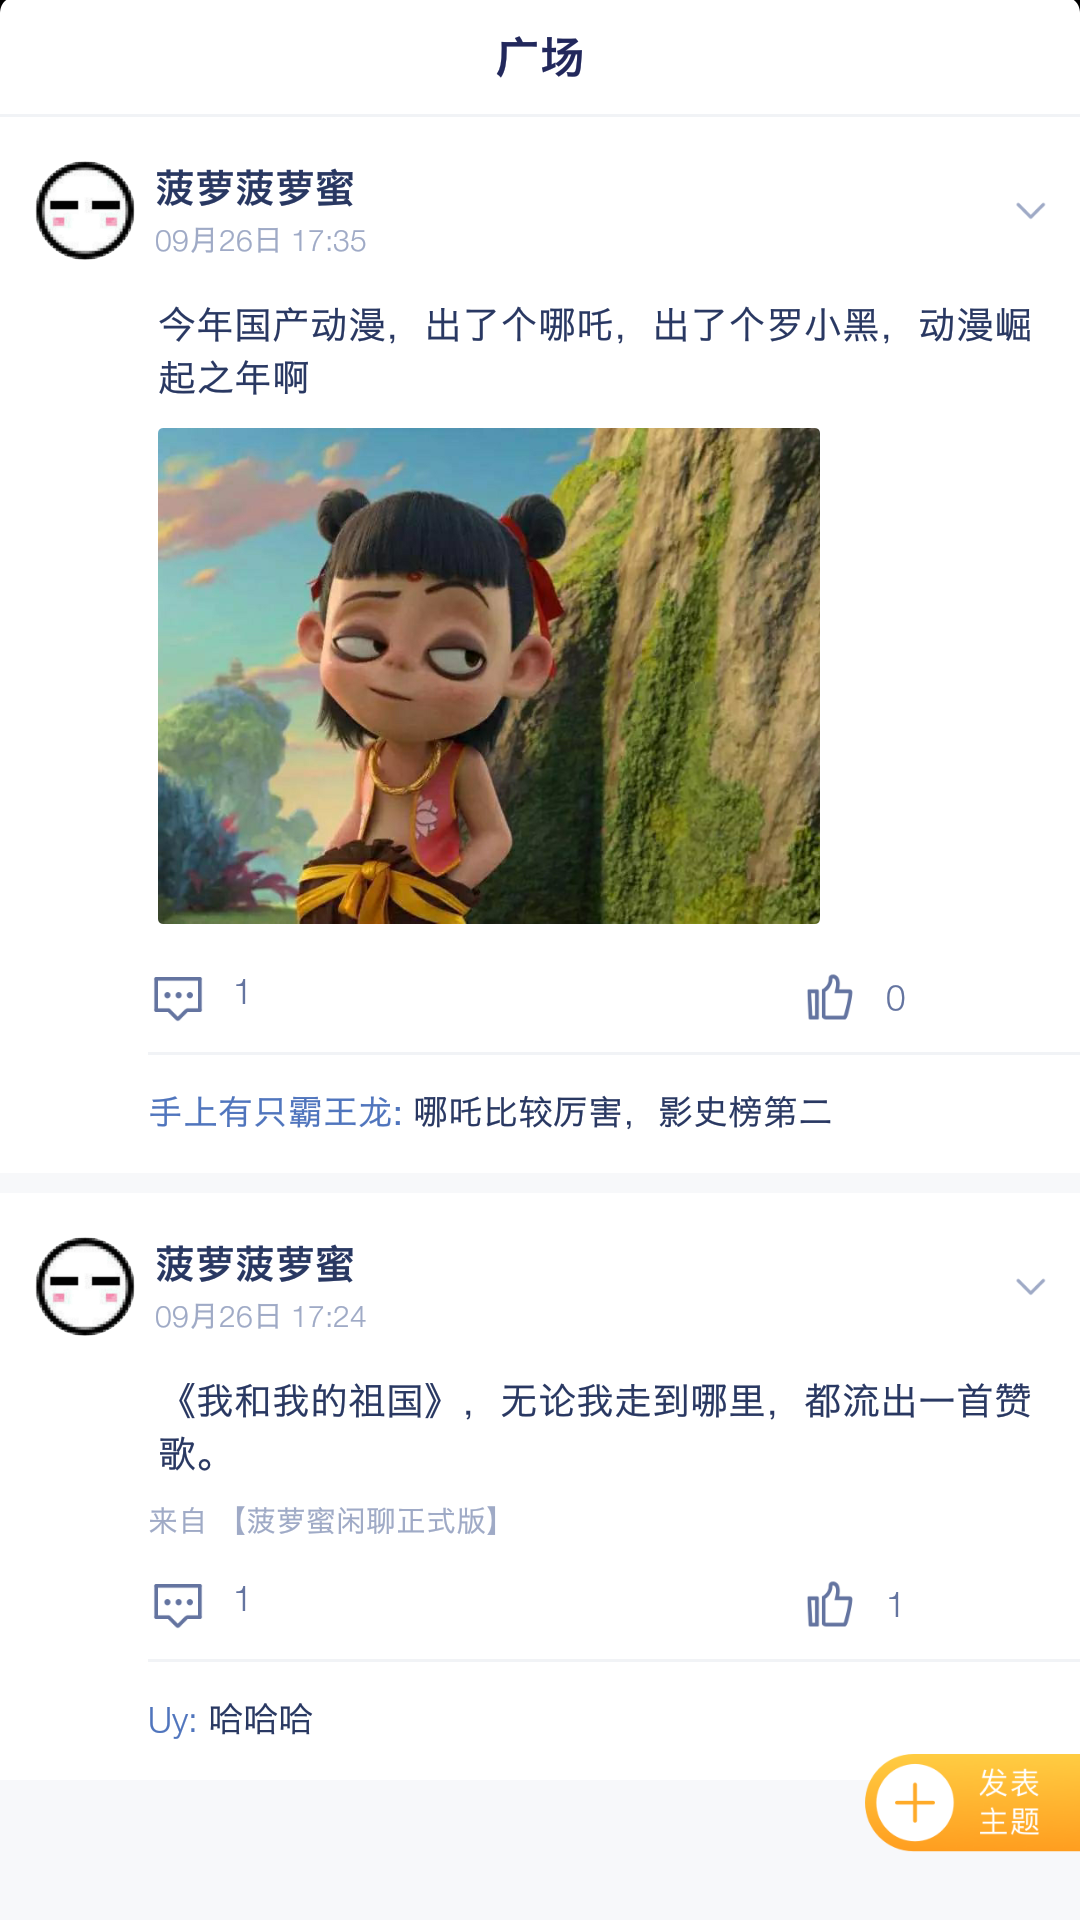Tap 发表主题 button label
Image resolution: width=1080 pixels, height=1920 pixels.
point(1010,1802)
